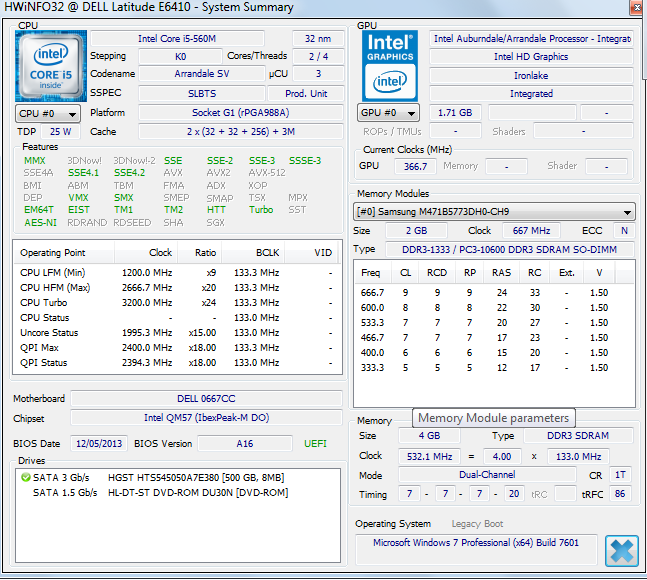
Task: Click the Arrandale SV codename field
Action: click(x=202, y=74)
